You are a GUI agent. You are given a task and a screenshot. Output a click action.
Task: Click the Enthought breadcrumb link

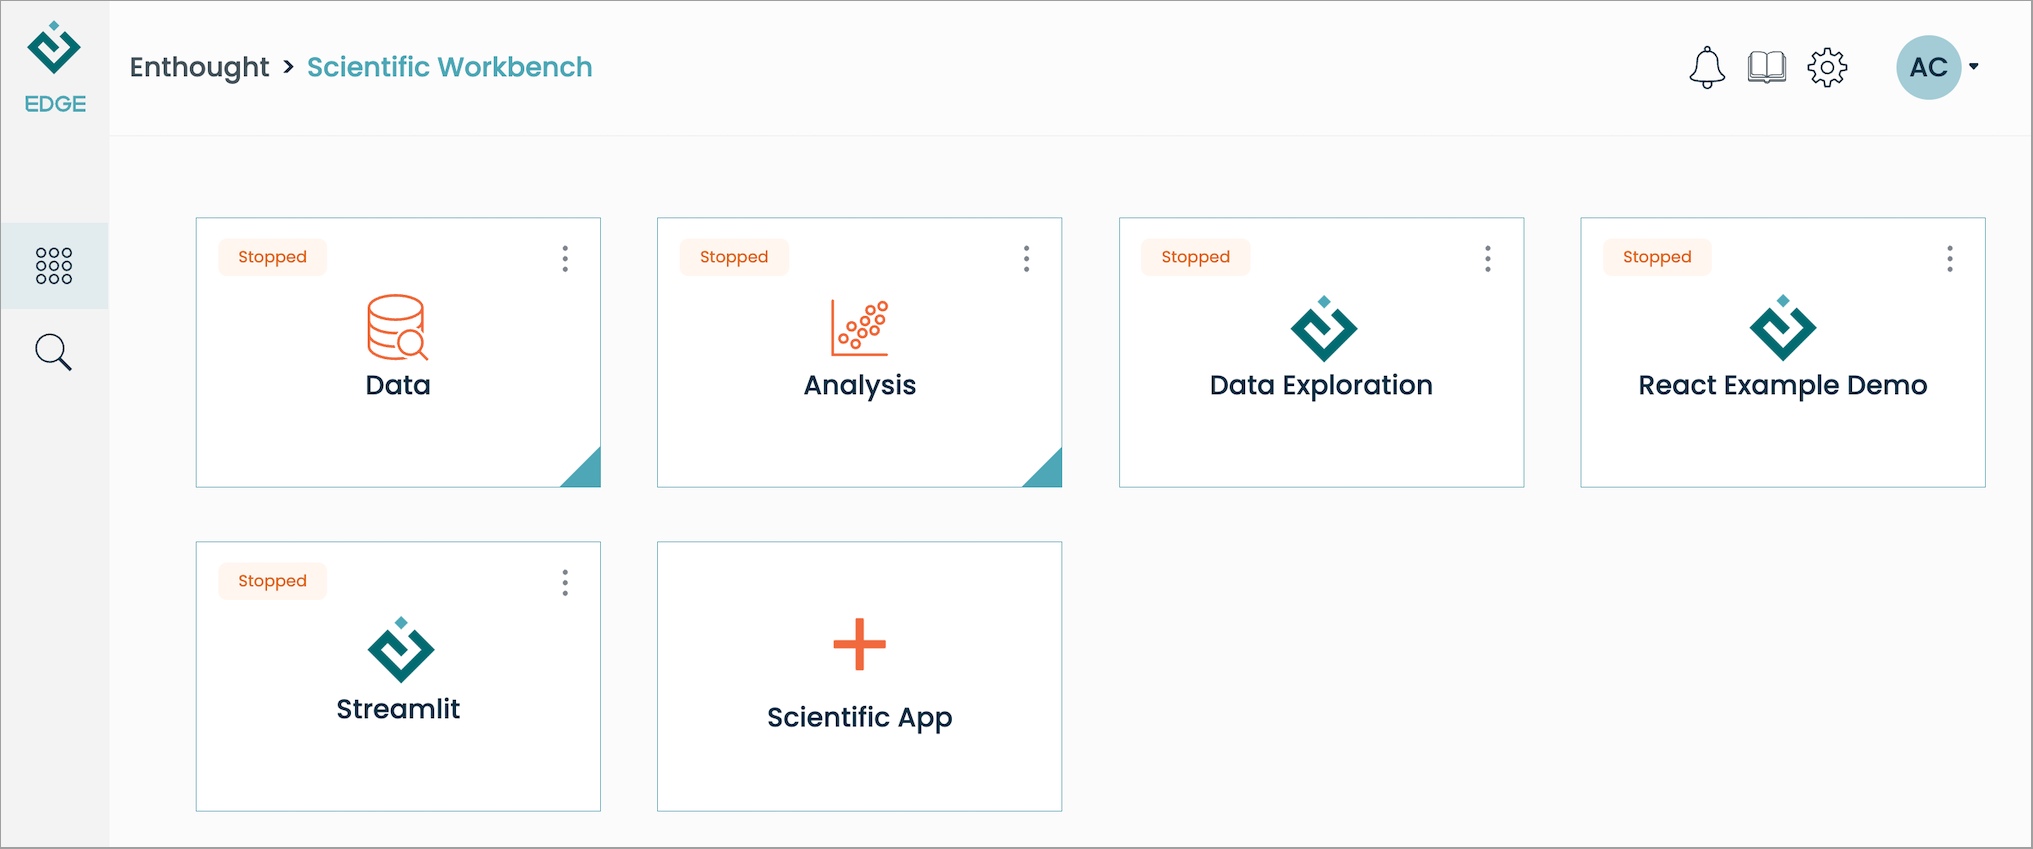(199, 67)
